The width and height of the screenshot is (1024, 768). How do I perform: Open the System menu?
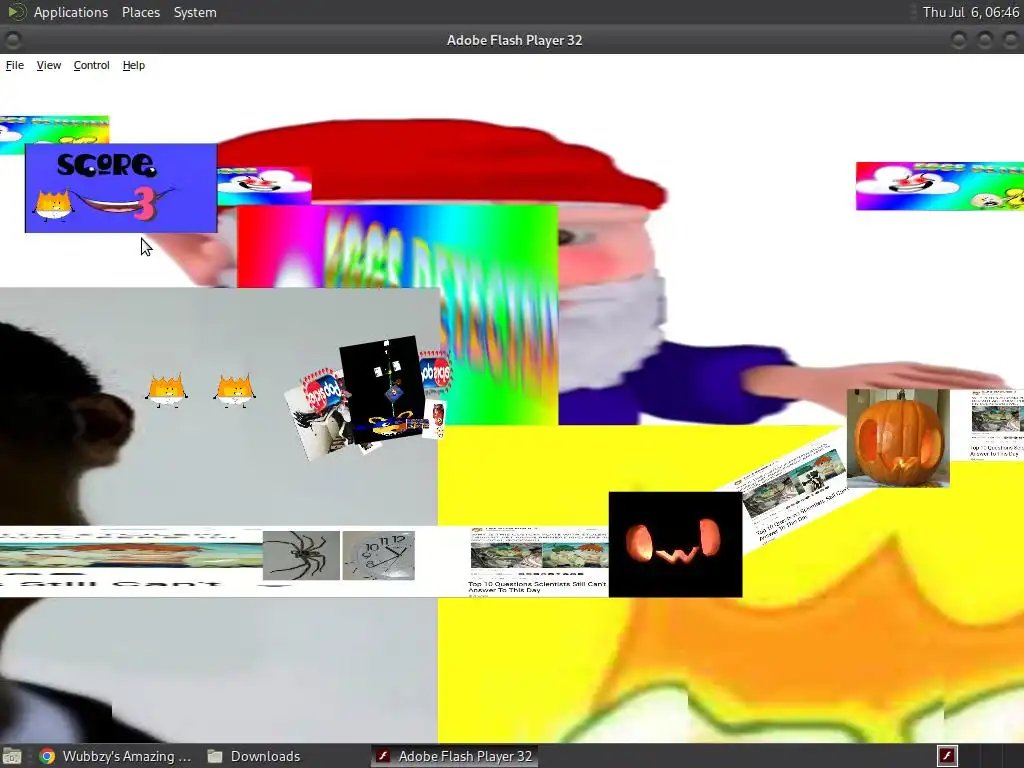coord(195,12)
